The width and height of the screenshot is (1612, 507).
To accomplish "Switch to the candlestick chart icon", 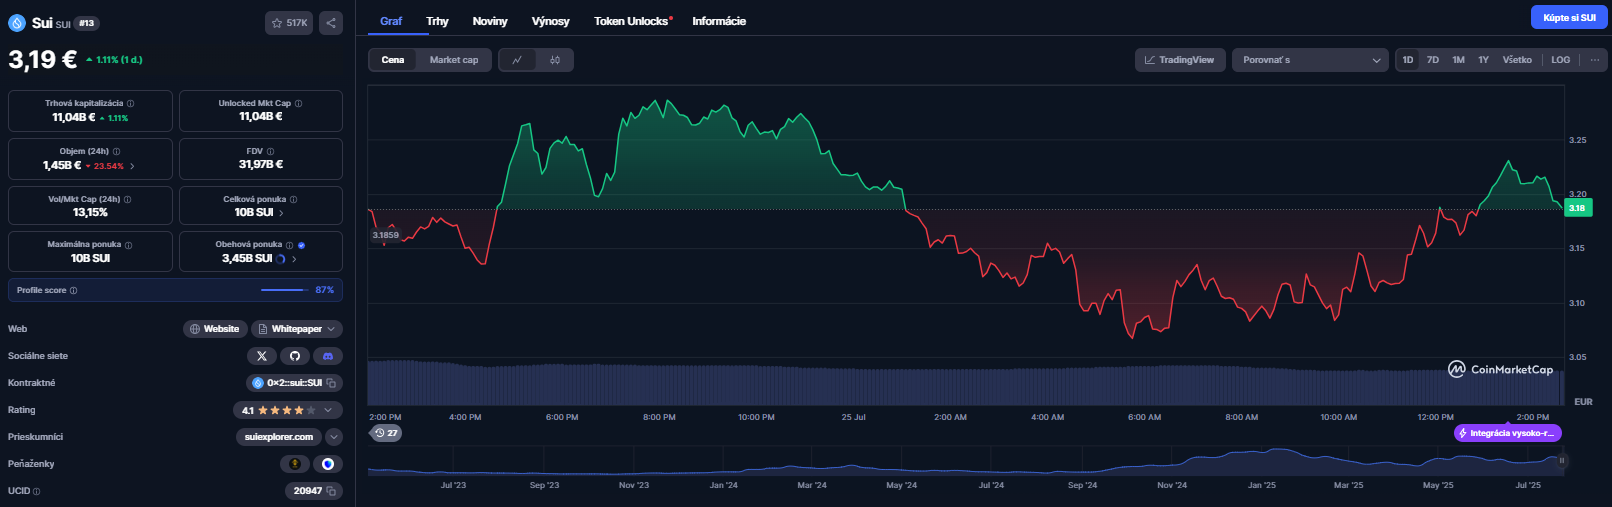I will 555,60.
